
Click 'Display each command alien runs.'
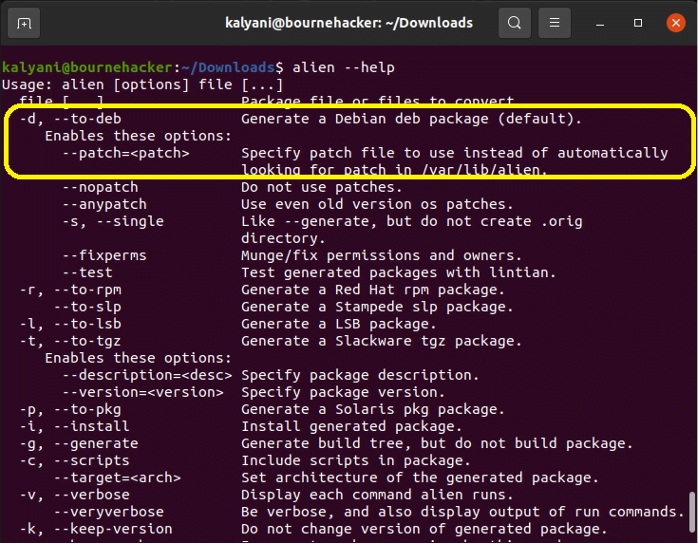click(377, 495)
